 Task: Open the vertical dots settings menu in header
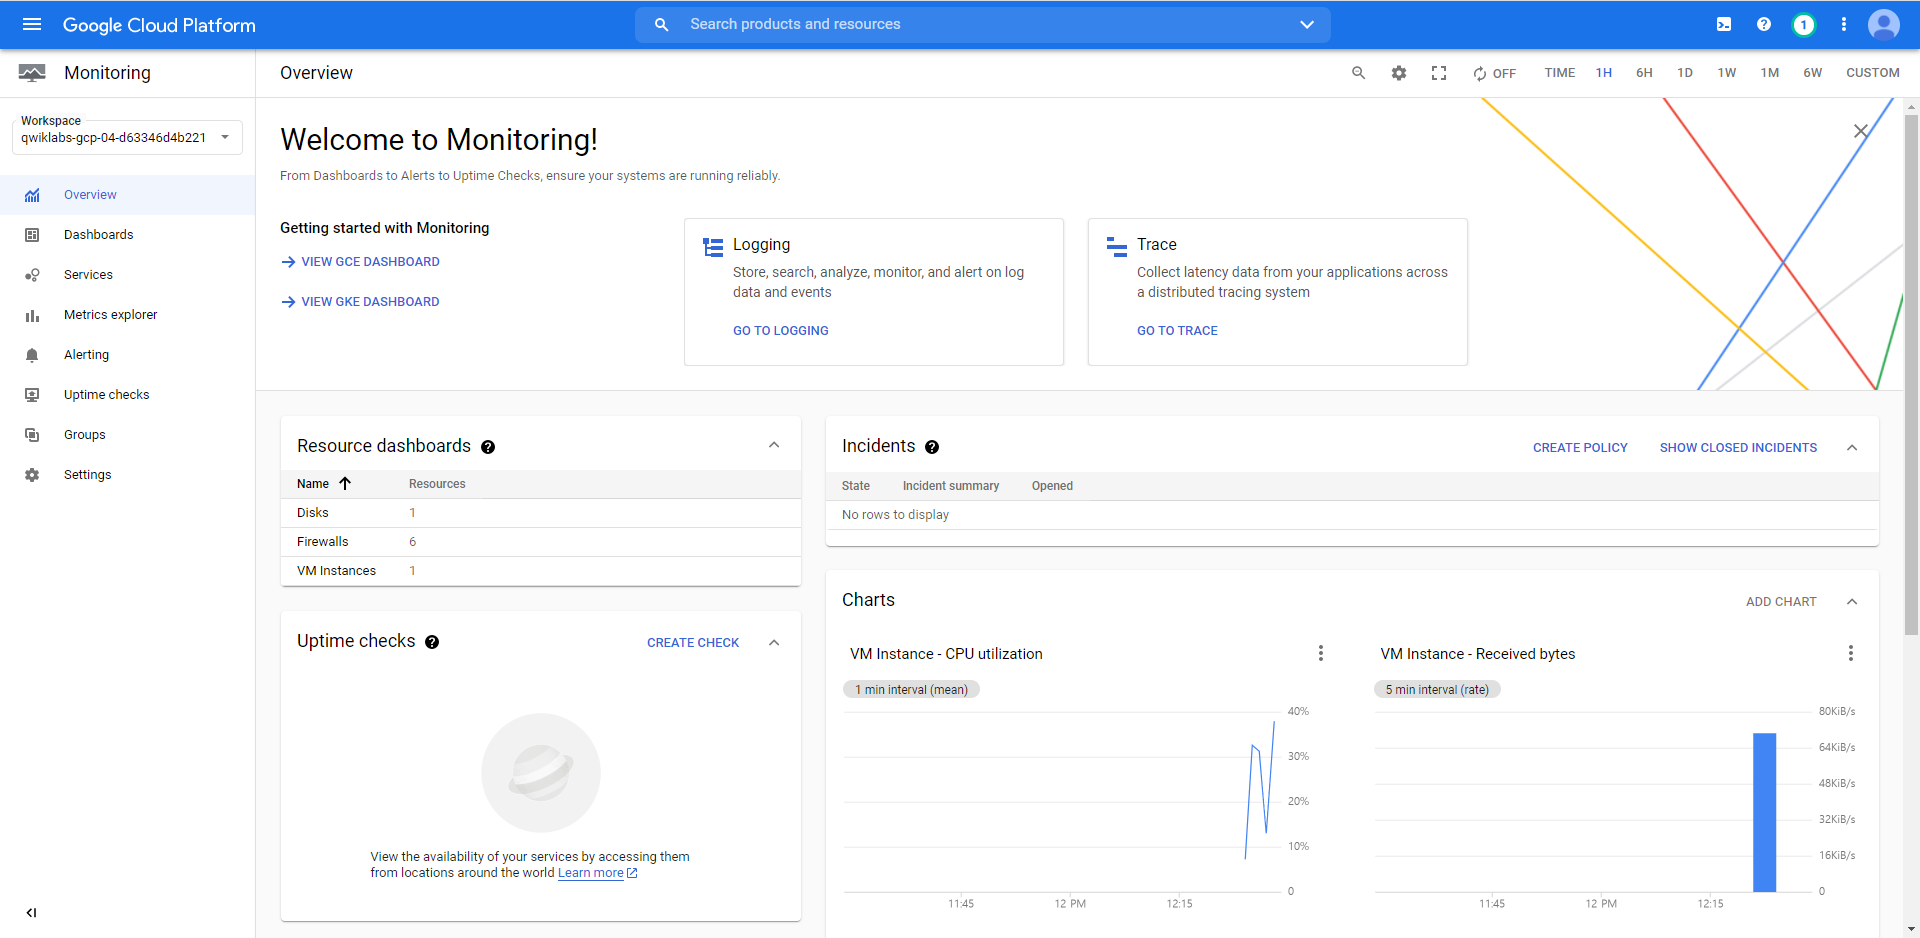[1844, 24]
